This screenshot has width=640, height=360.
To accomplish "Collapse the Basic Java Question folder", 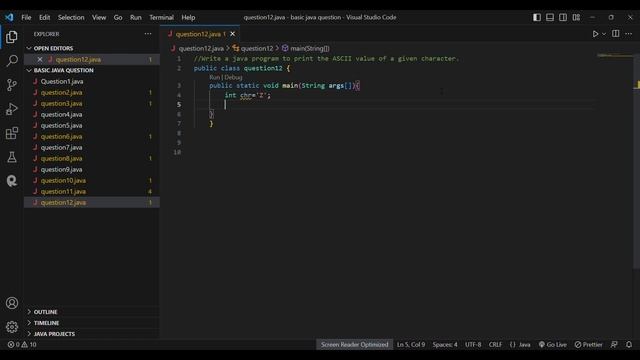I will 91,70.
